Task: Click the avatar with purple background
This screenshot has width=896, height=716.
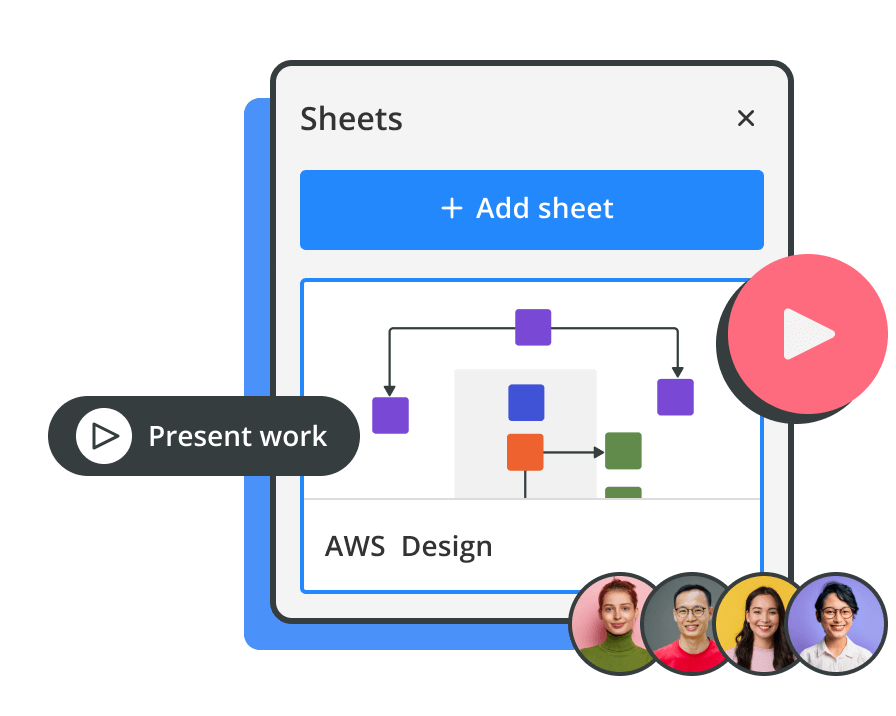Action: tap(836, 624)
